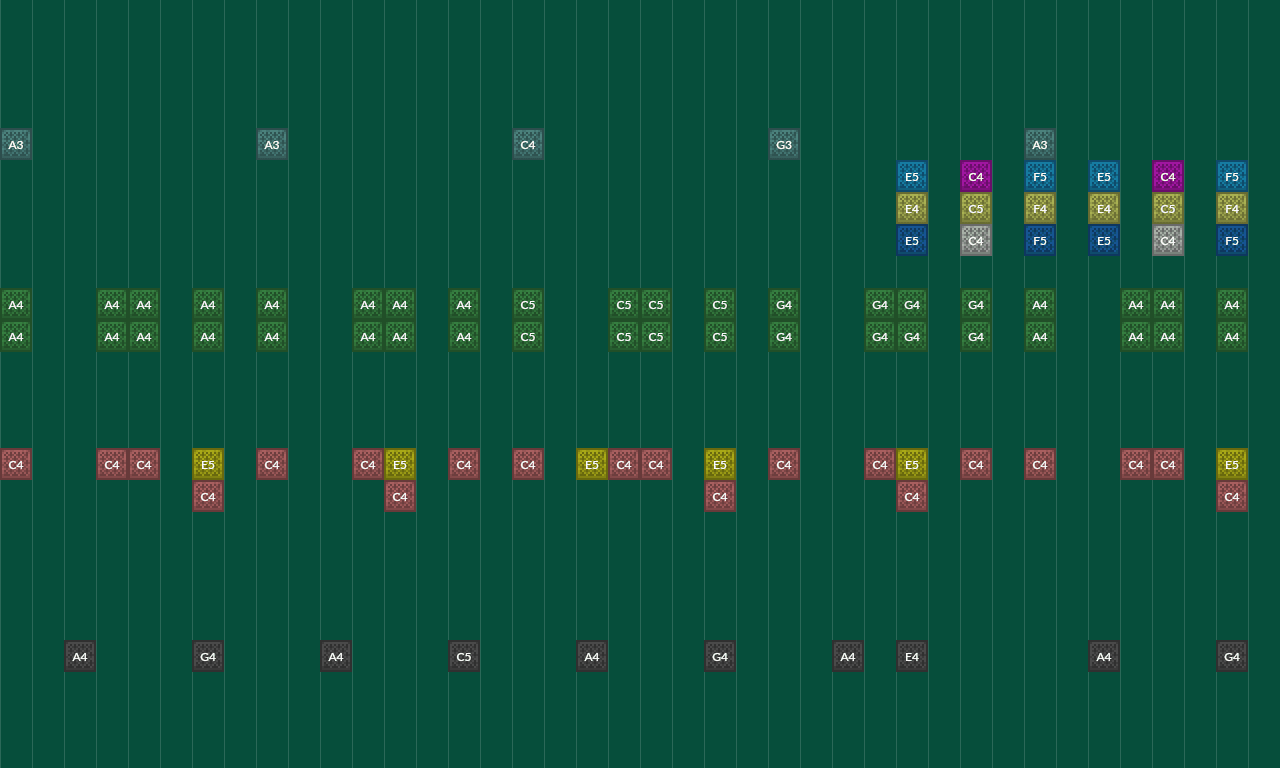Click the dark E4 block in the bottom row
Image resolution: width=1280 pixels, height=768 pixels.
click(912, 656)
